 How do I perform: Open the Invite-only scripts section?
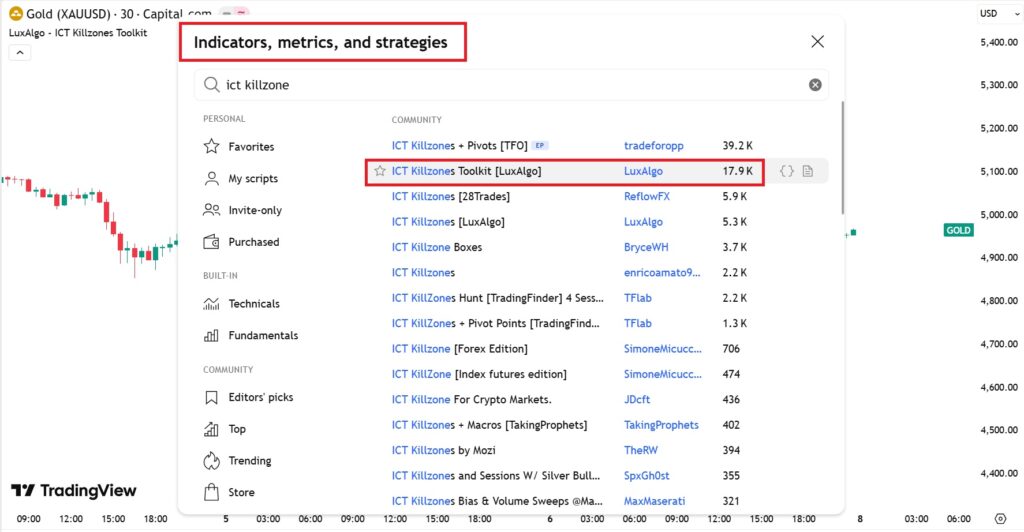[x=254, y=211]
